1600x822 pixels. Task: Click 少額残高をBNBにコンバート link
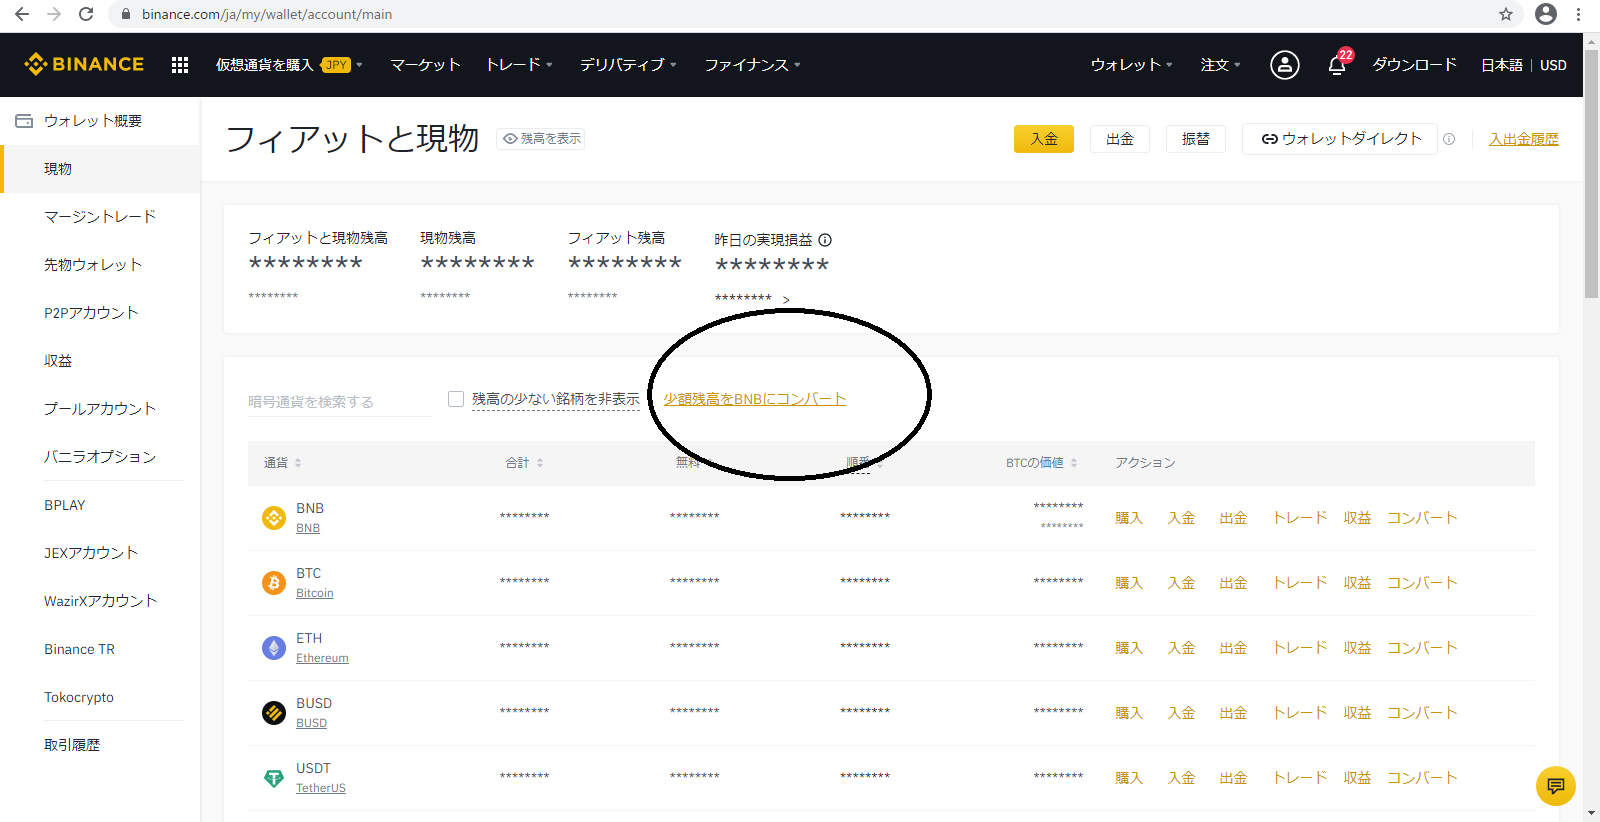(755, 399)
